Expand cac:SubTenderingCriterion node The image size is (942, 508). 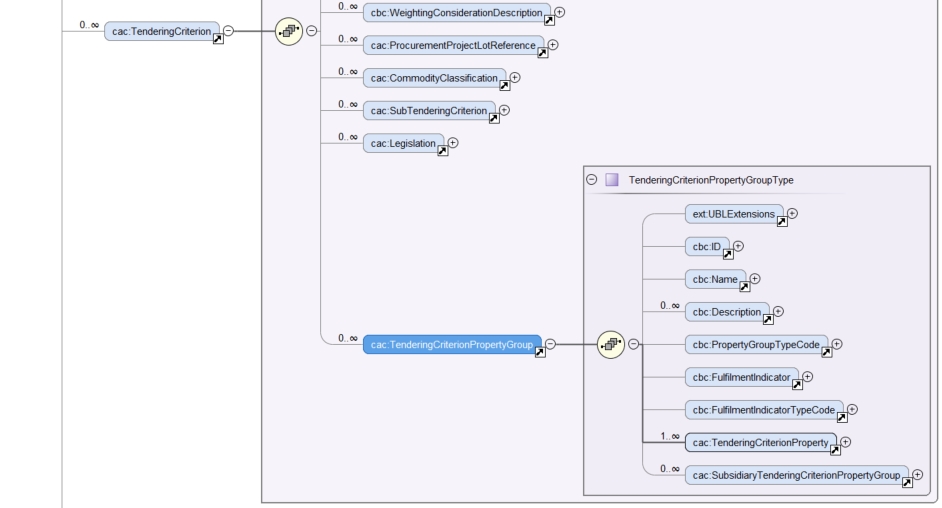pos(504,110)
